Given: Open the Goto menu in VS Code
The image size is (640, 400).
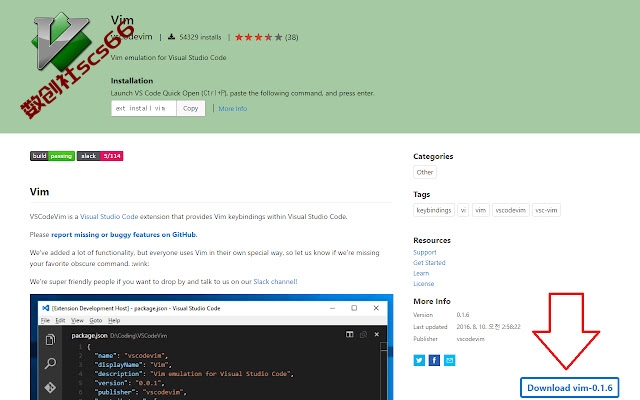Looking at the screenshot, I should click(96, 320).
